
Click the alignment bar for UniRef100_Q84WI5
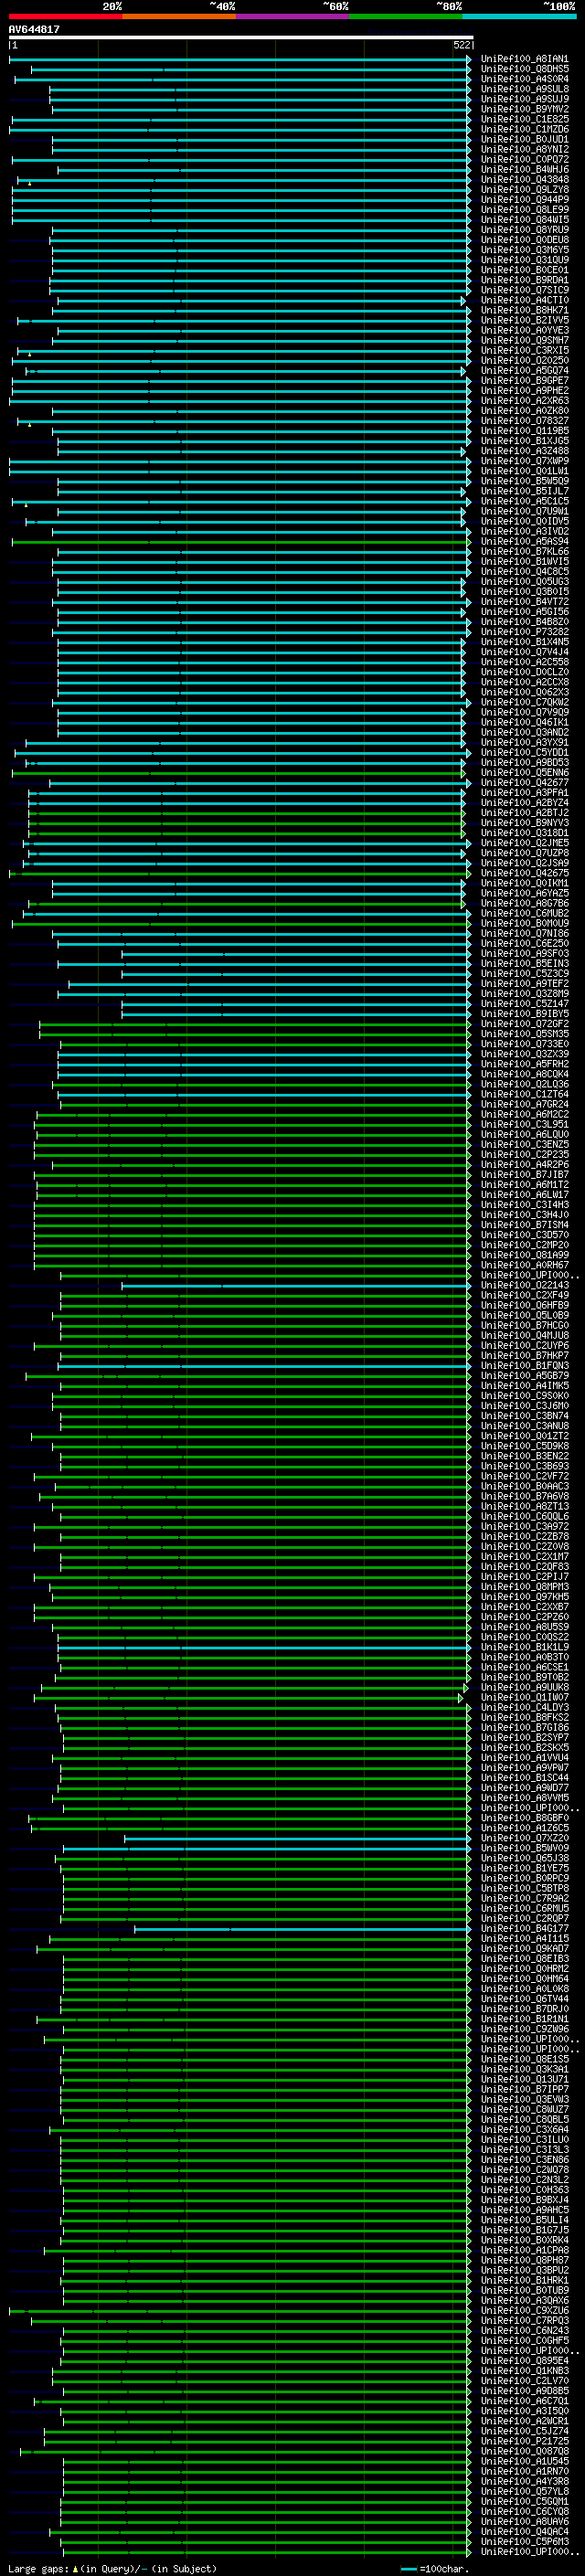coord(241,220)
